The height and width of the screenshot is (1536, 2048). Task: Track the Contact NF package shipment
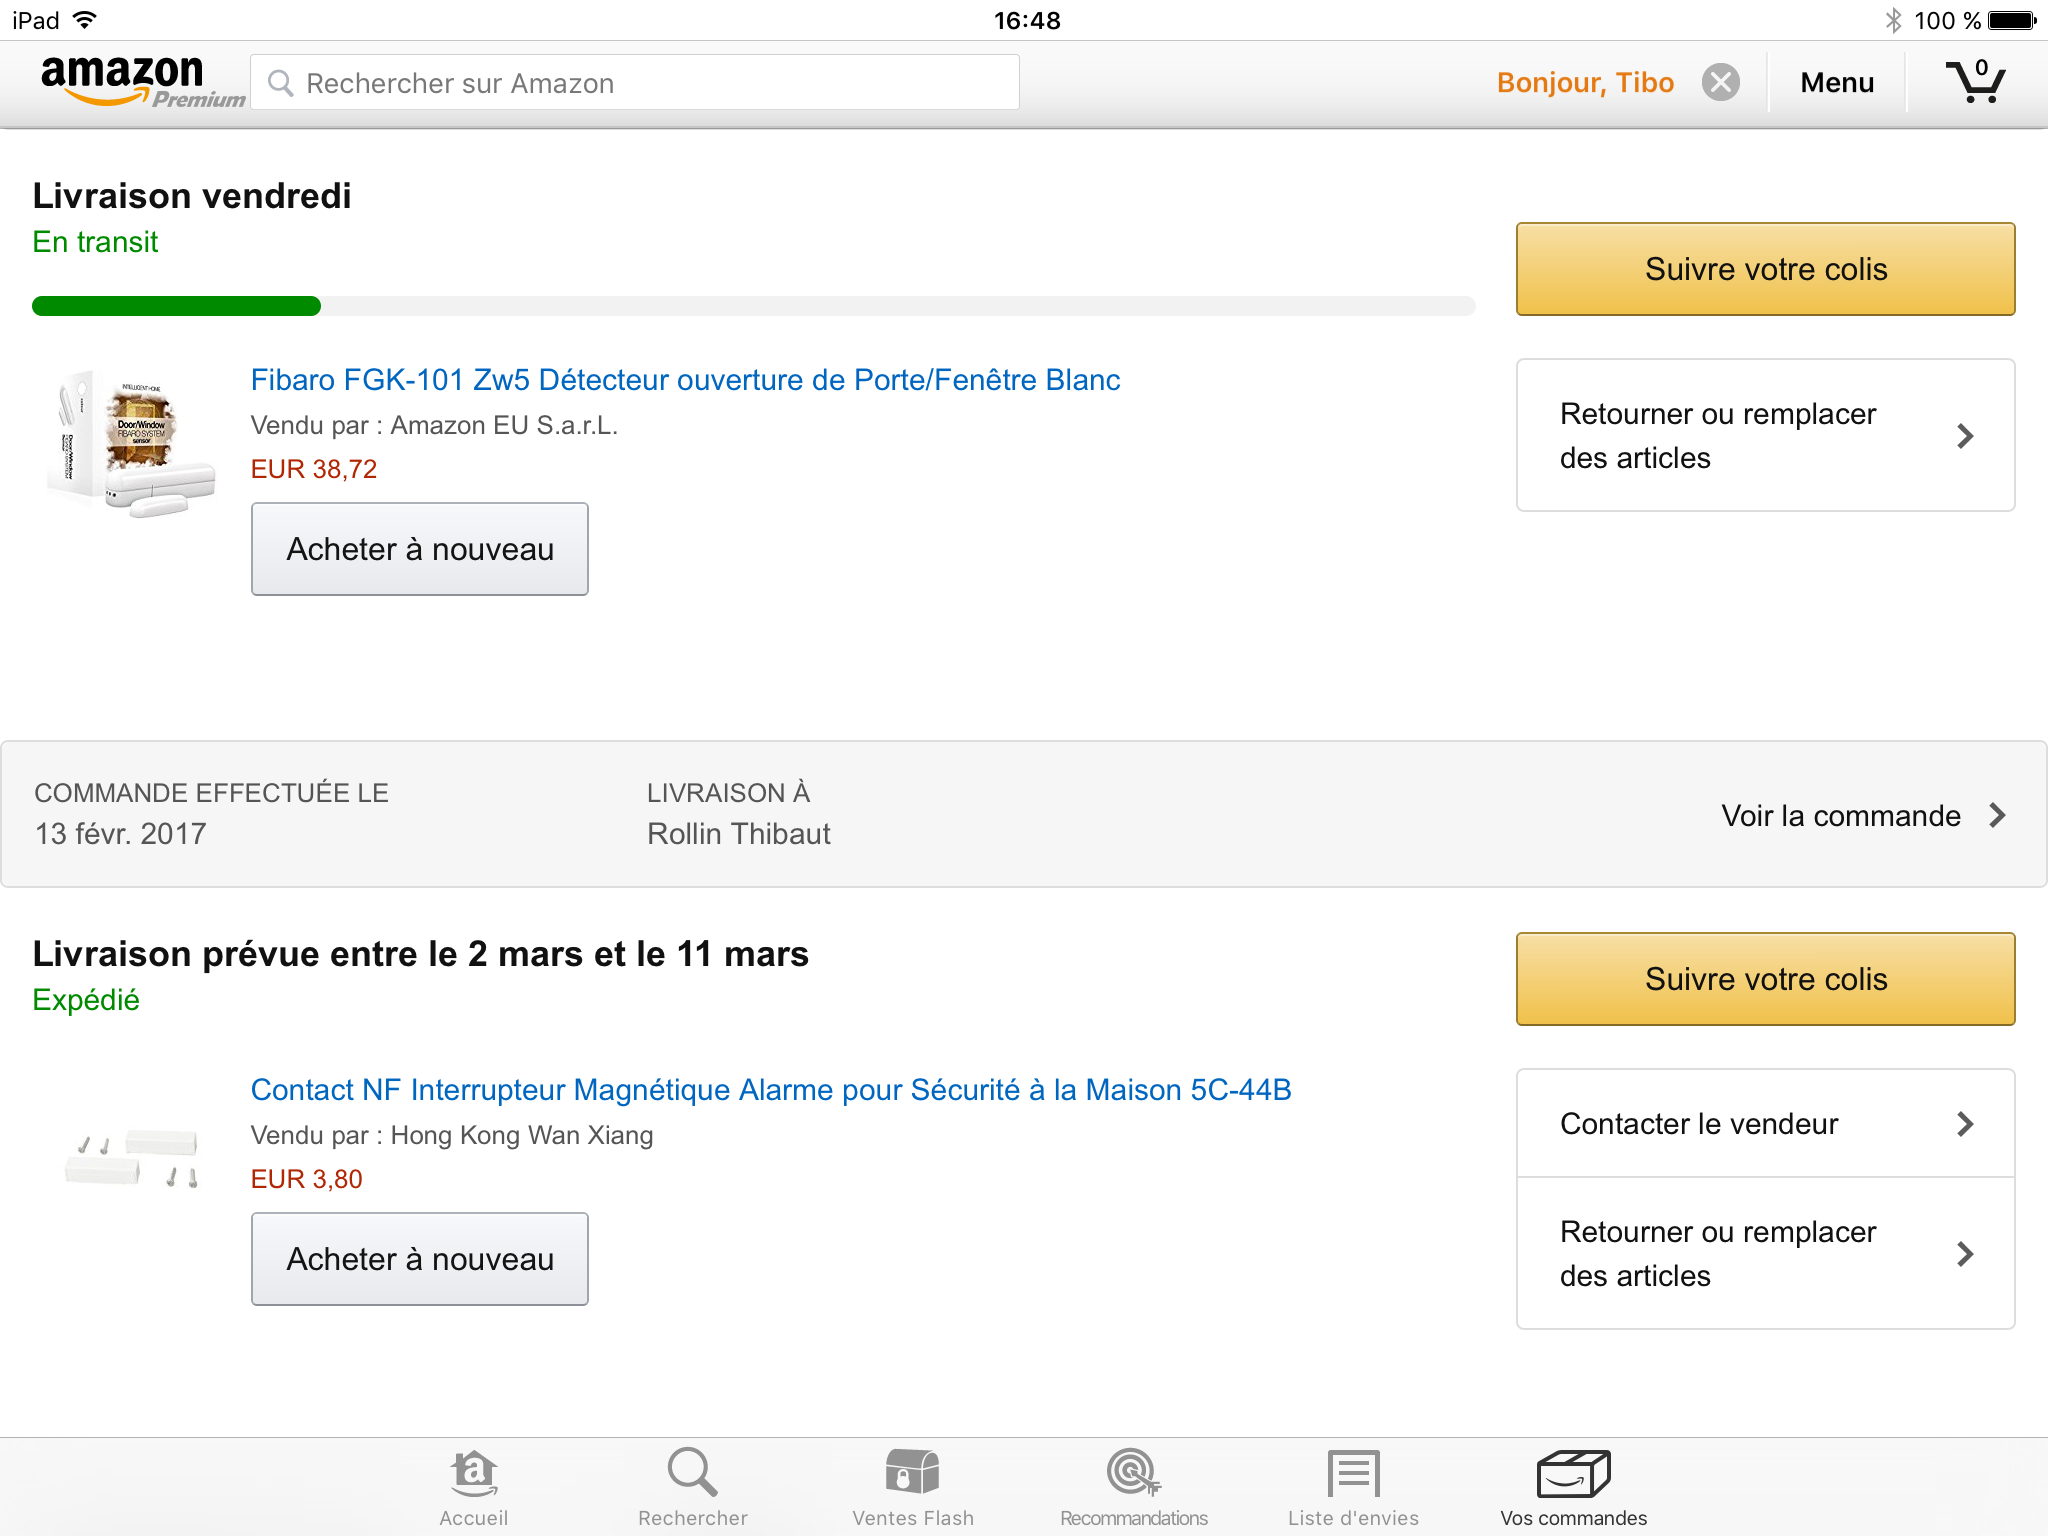point(1766,979)
